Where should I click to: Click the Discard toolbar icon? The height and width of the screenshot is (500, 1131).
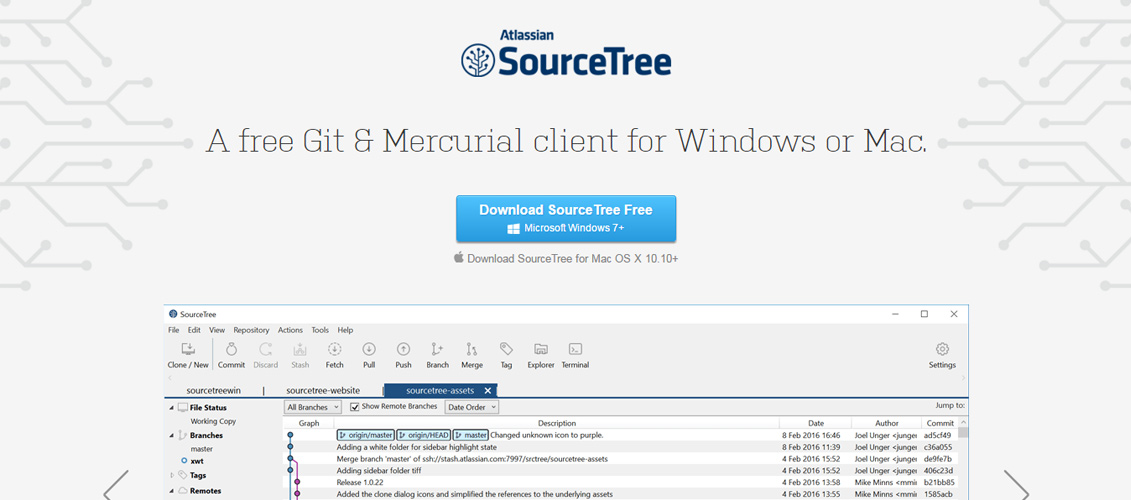tap(265, 349)
